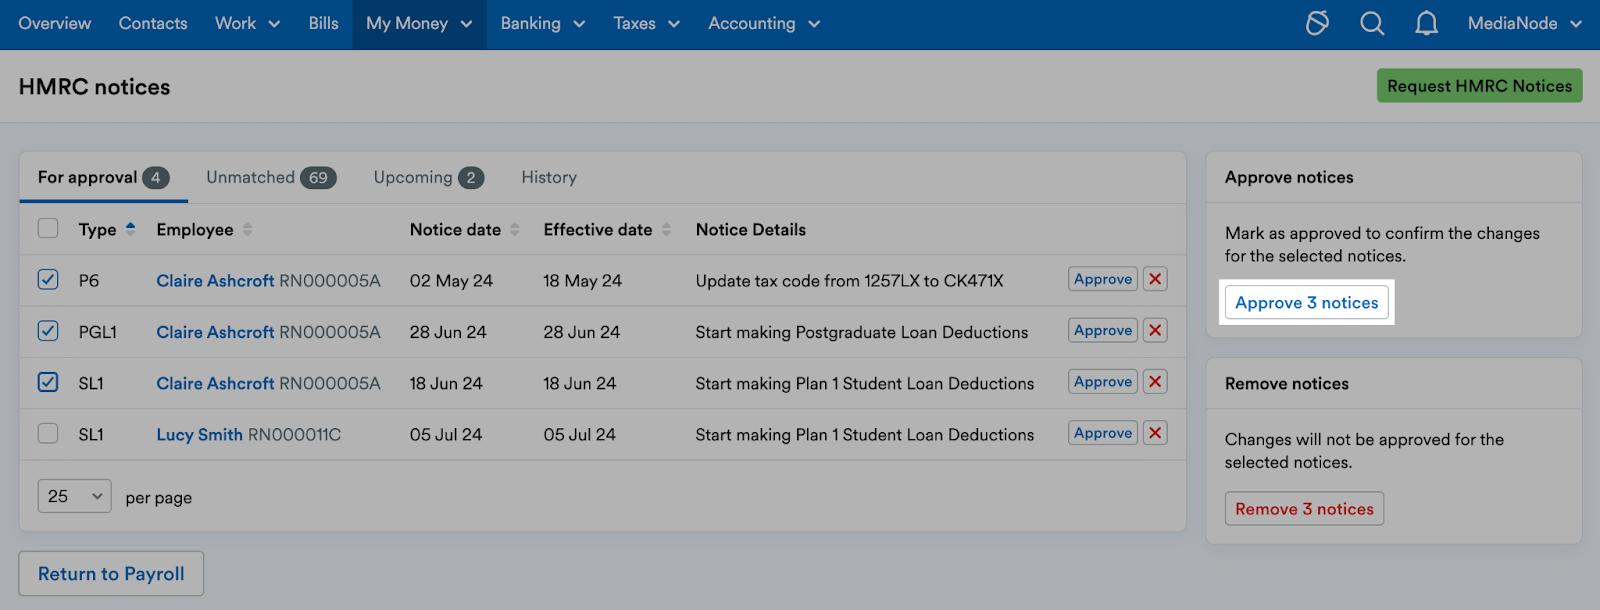Expand the Work menu dropdown
Screen dimensions: 1600x610
click(247, 23)
